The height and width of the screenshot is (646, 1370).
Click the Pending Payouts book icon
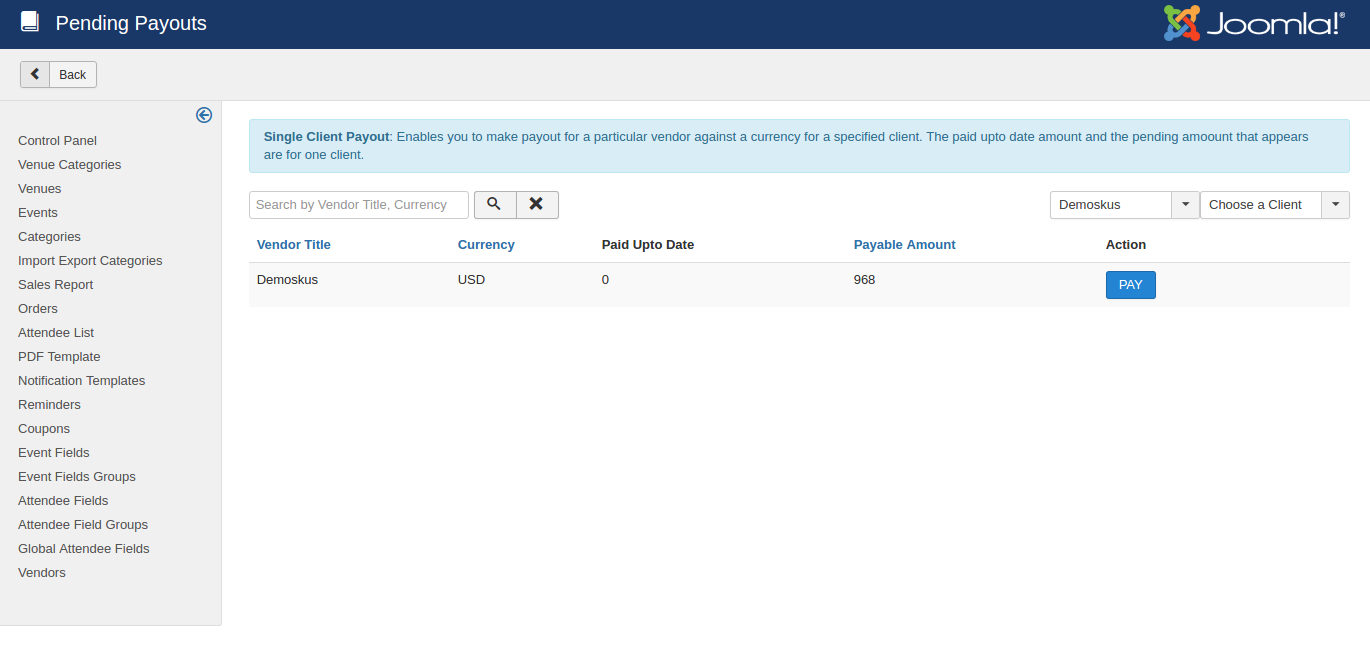point(30,22)
